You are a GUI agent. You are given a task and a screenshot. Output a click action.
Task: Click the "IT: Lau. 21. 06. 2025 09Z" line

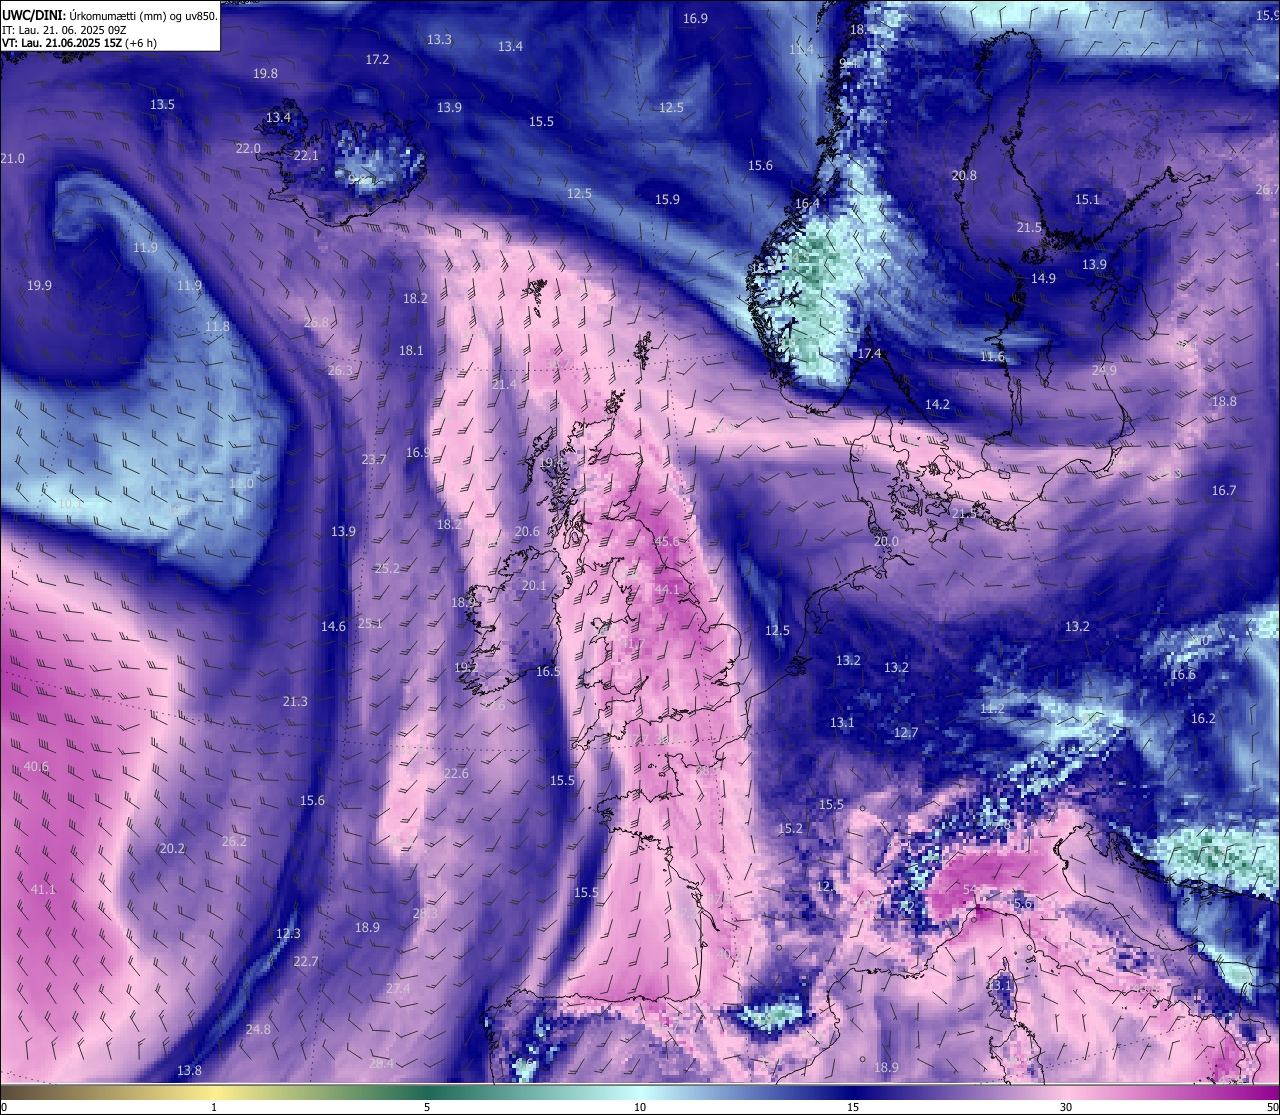point(64,30)
